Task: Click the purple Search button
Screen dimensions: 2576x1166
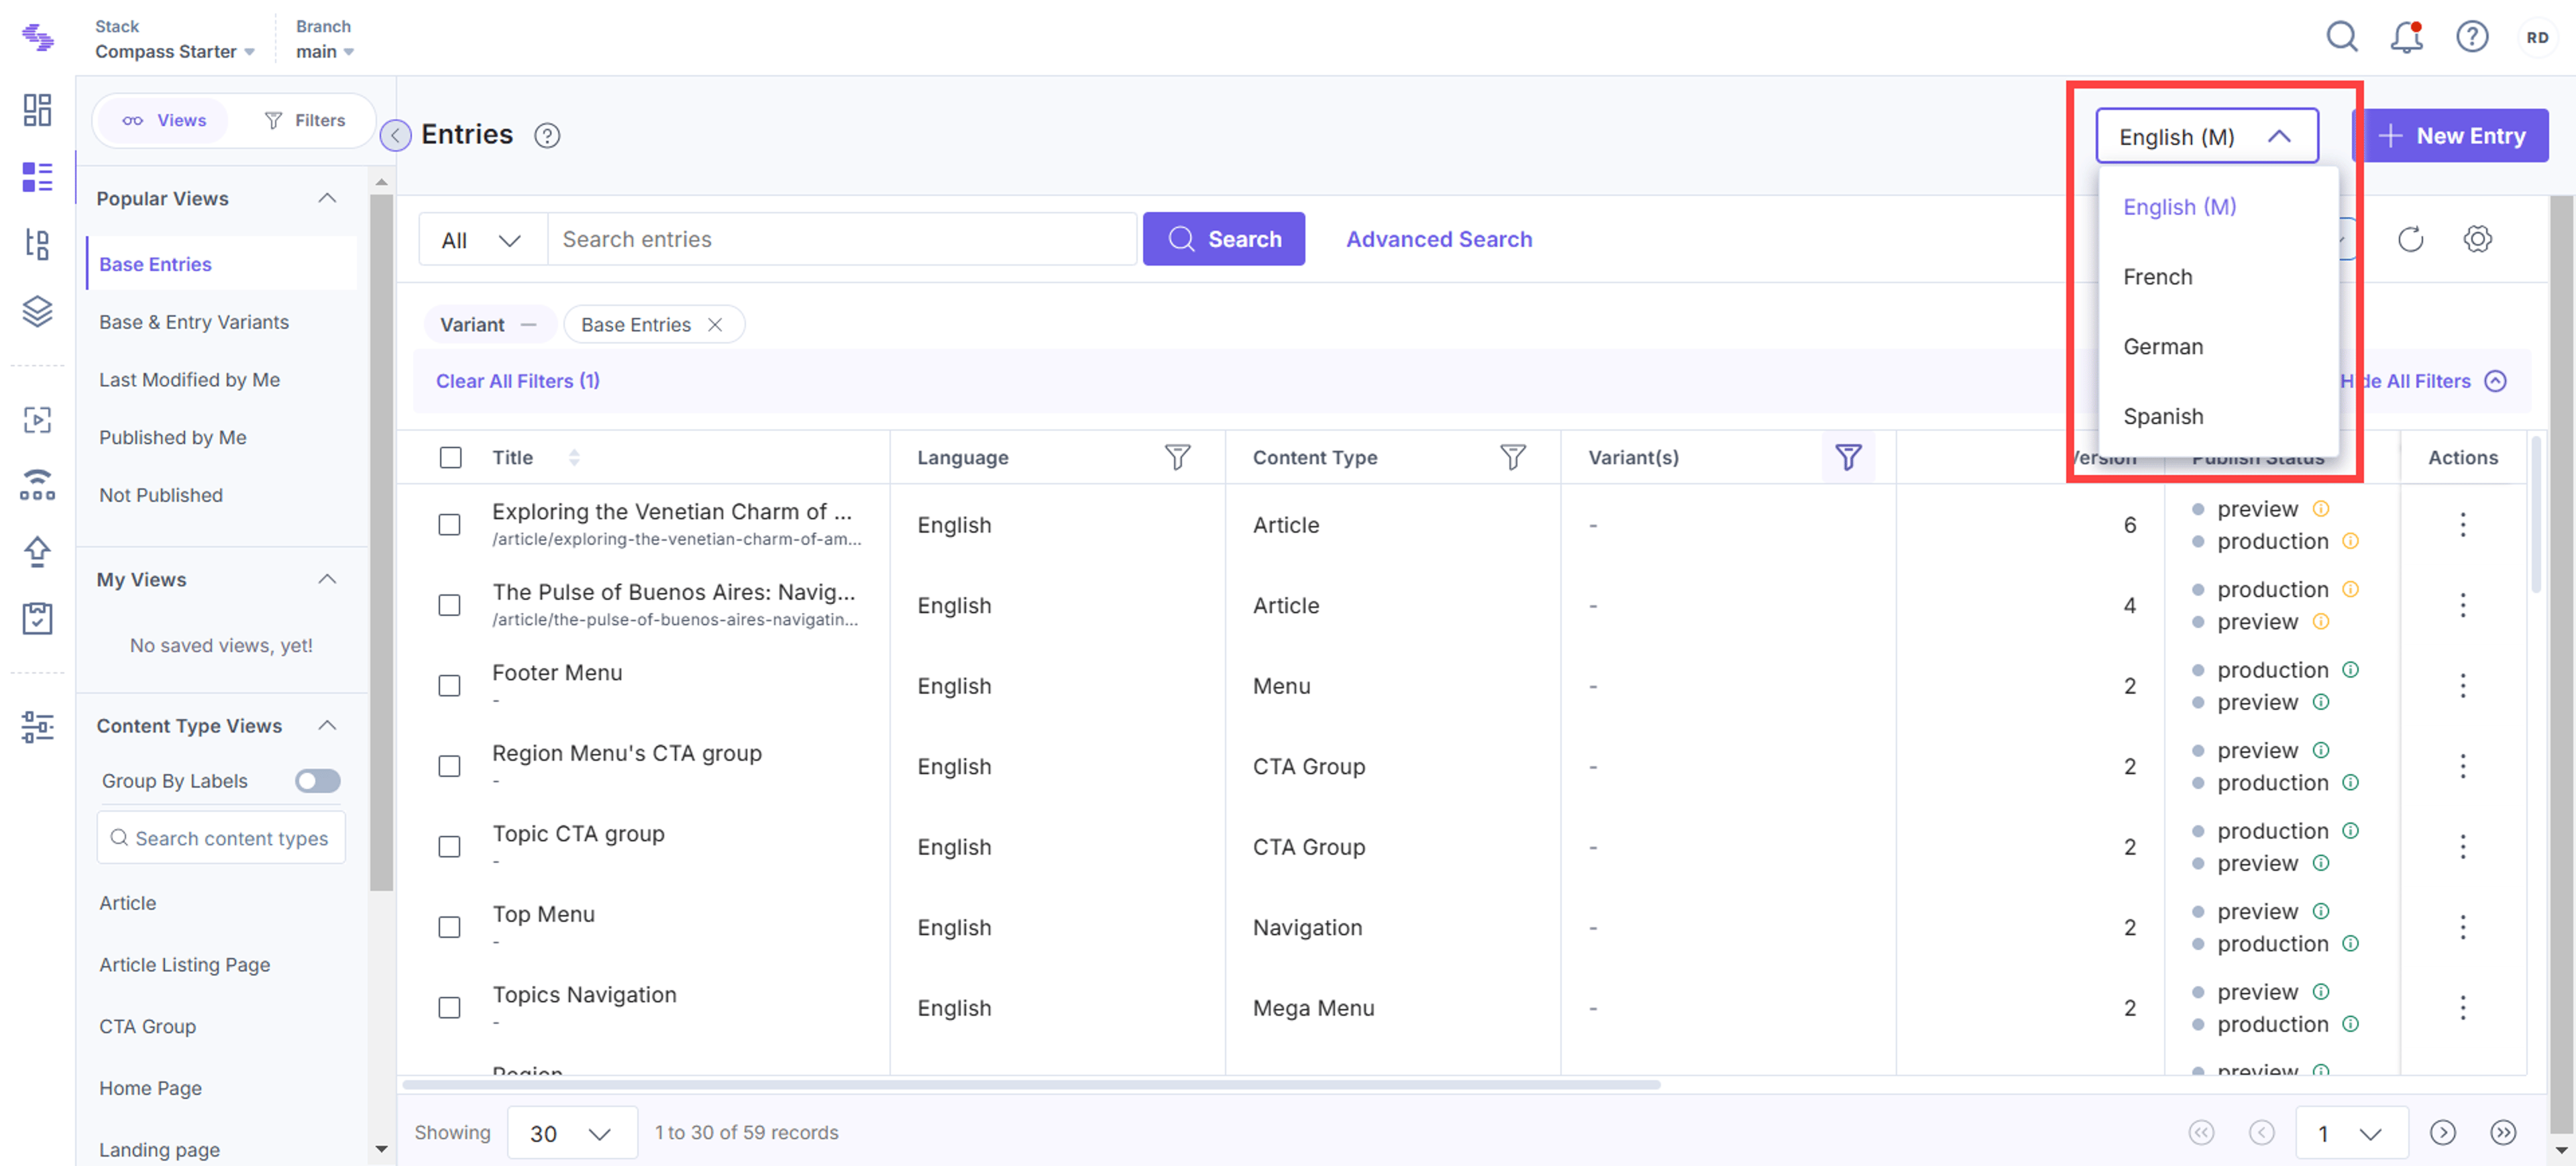Action: pyautogui.click(x=1223, y=239)
